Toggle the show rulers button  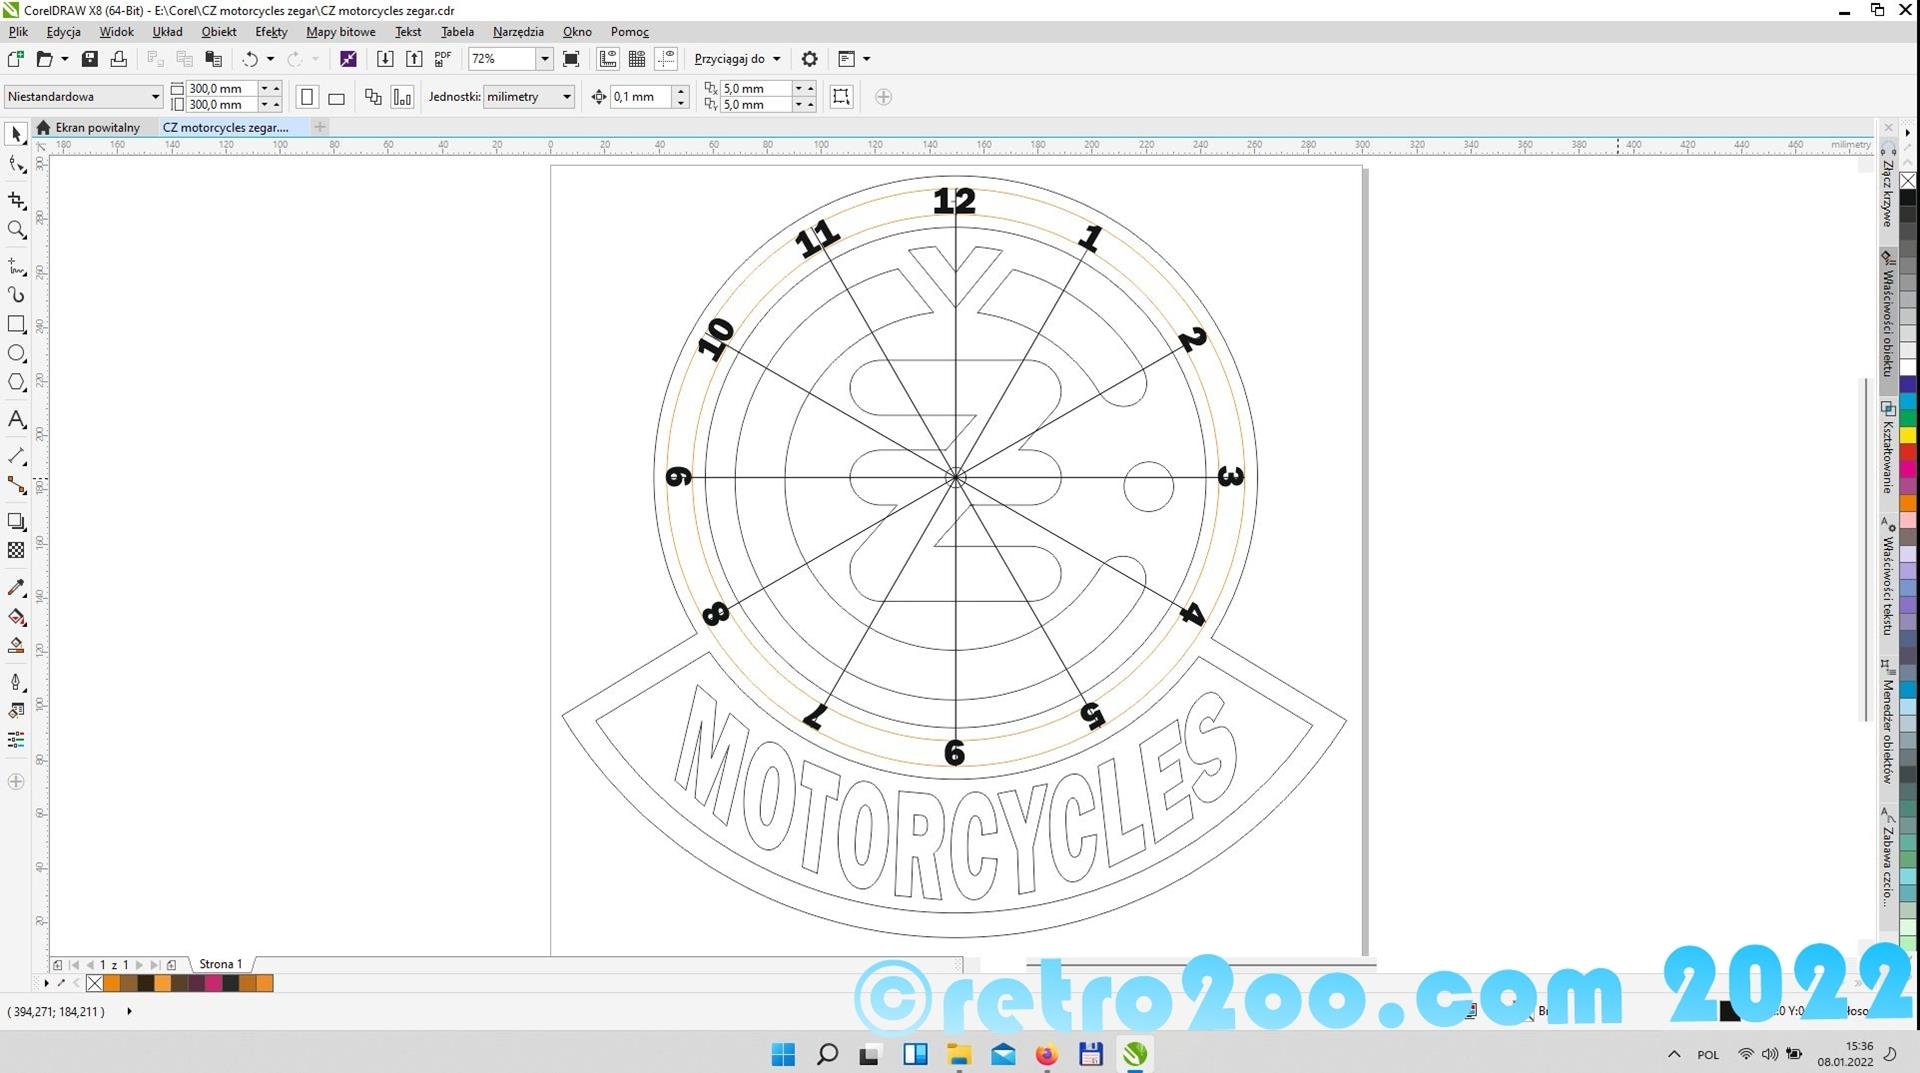[607, 59]
